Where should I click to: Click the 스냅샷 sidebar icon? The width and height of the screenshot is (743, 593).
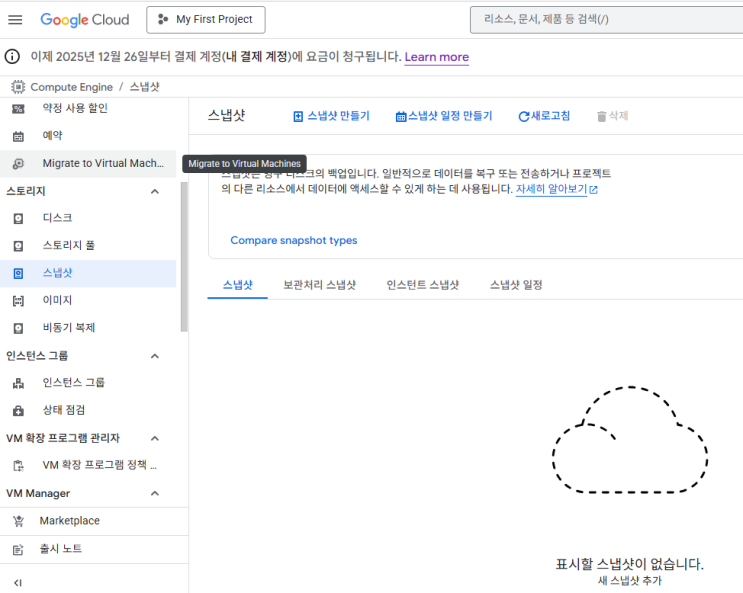pyautogui.click(x=18, y=274)
